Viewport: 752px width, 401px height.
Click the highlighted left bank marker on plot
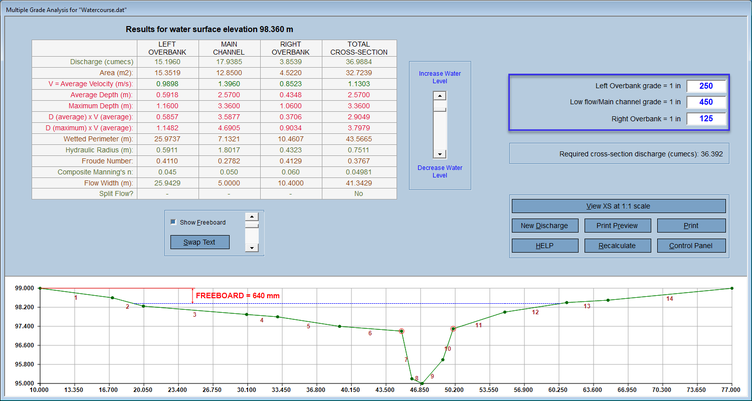tap(401, 331)
